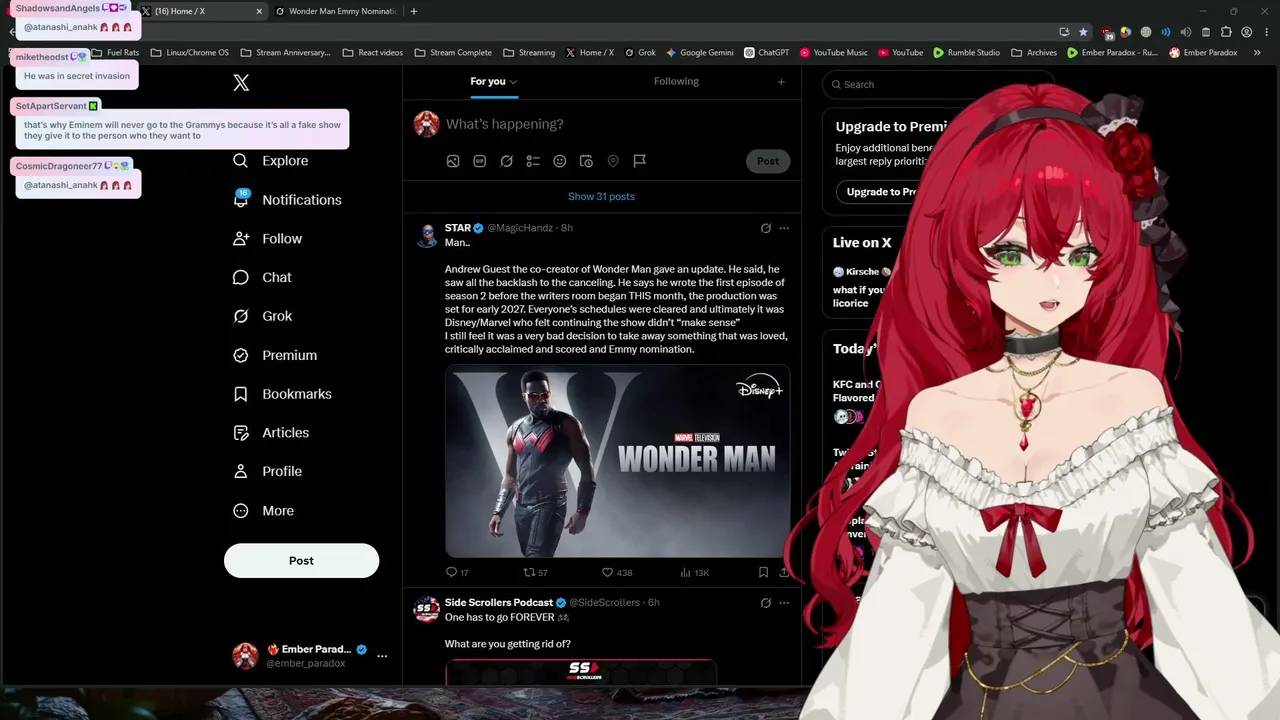Add a new timeline tab with plus
The width and height of the screenshot is (1280, 720).
(781, 82)
